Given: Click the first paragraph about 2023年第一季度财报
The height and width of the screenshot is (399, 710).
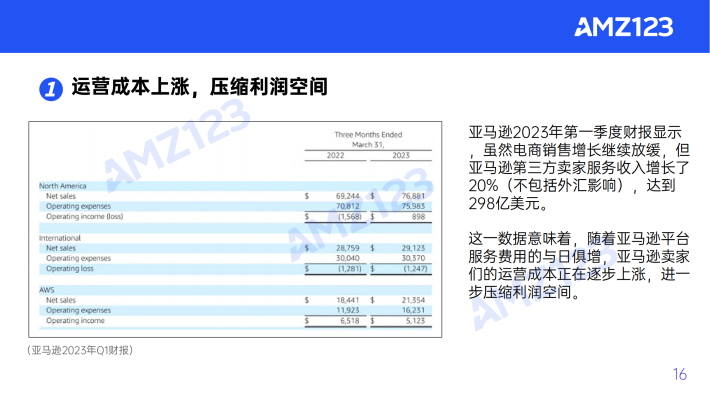Looking at the screenshot, I should point(579,168).
